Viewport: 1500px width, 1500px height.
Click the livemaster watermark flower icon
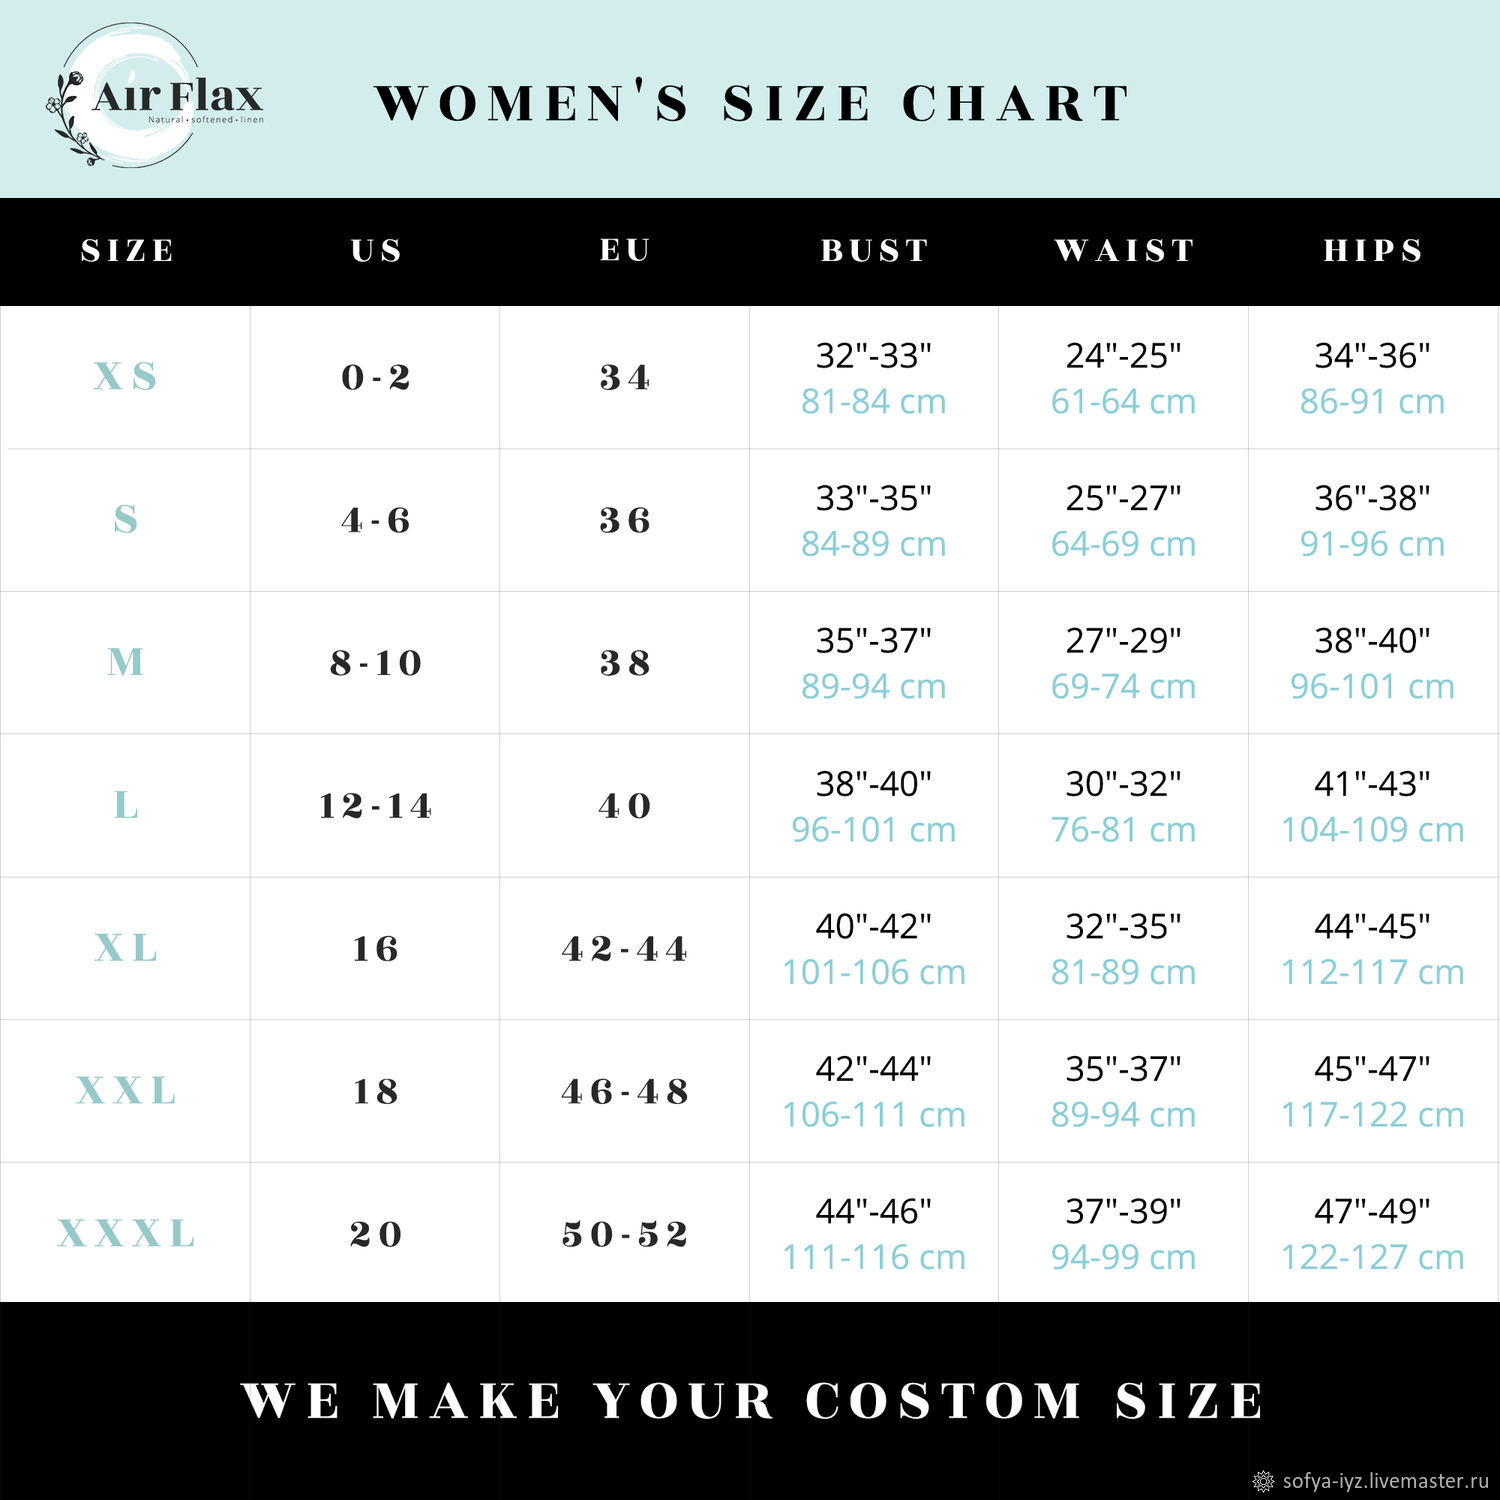coord(1264,1481)
